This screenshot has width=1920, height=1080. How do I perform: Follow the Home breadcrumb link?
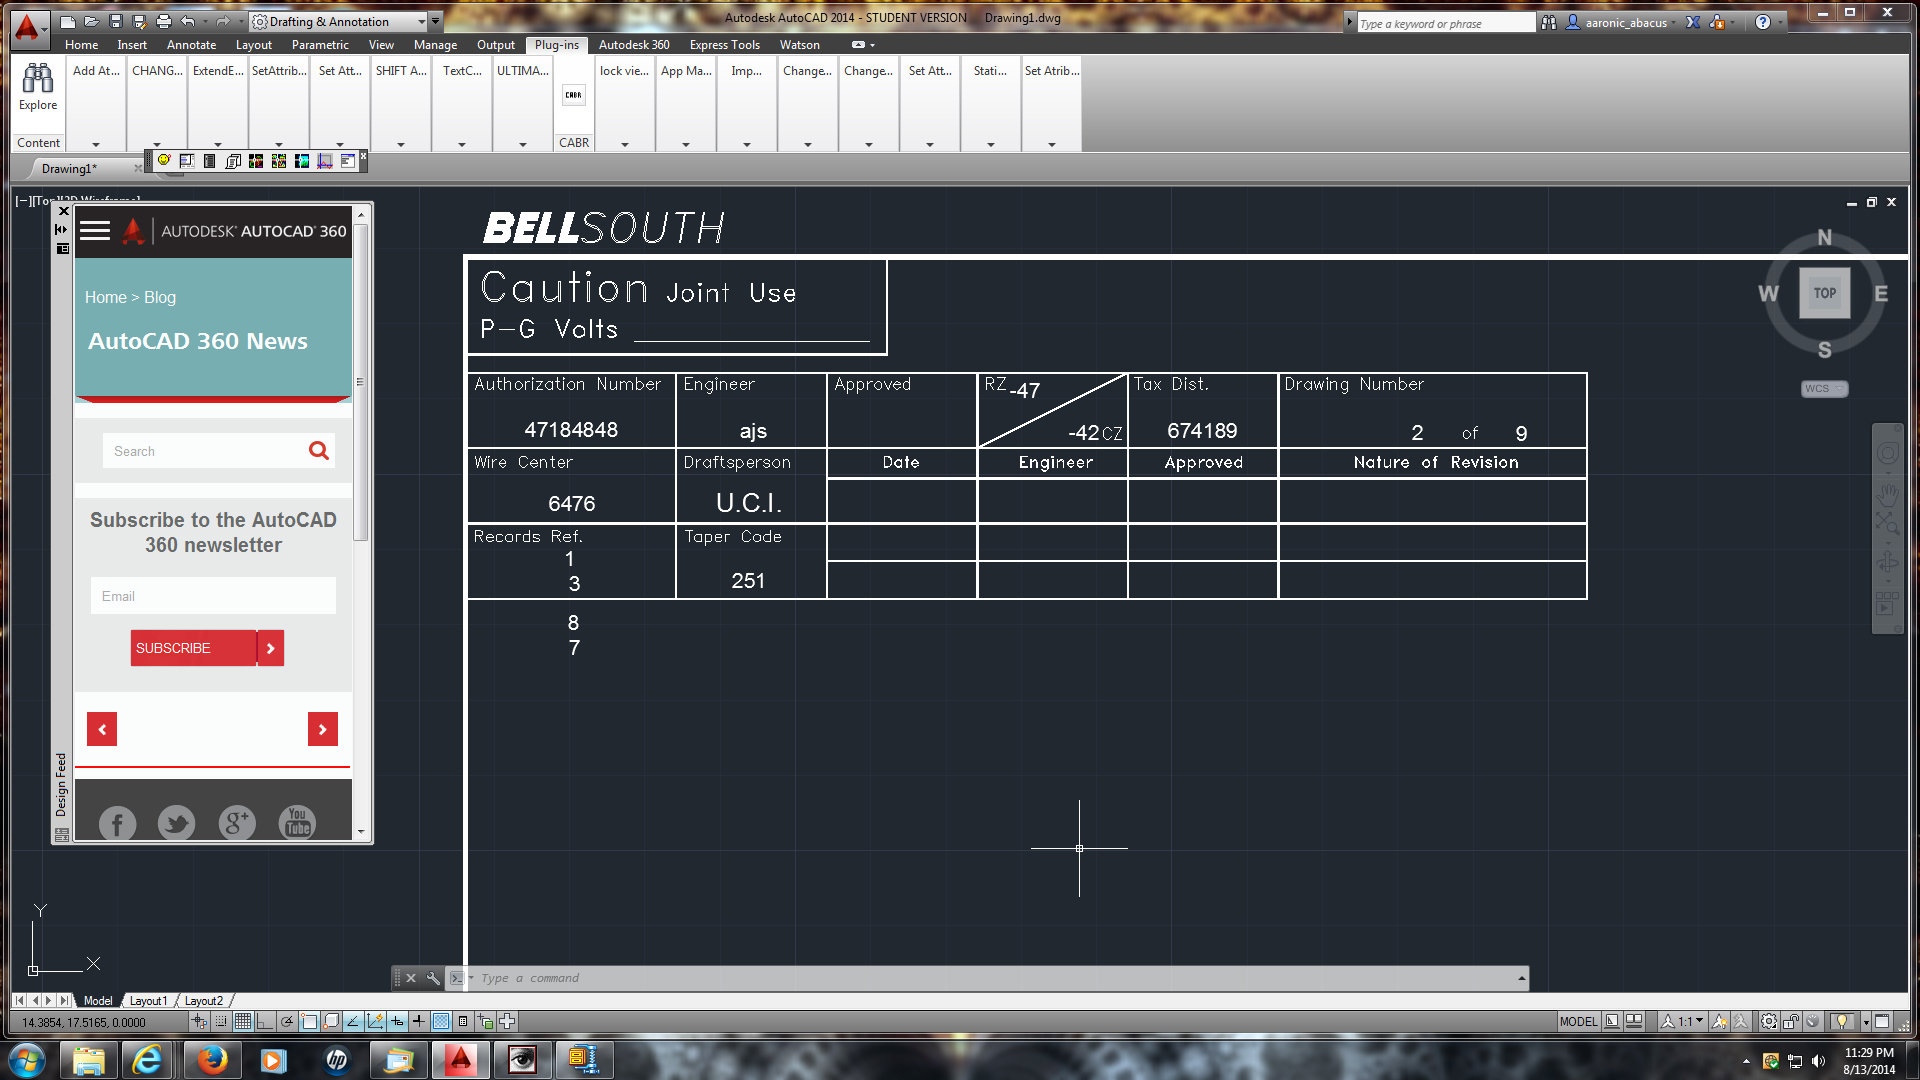coord(105,297)
